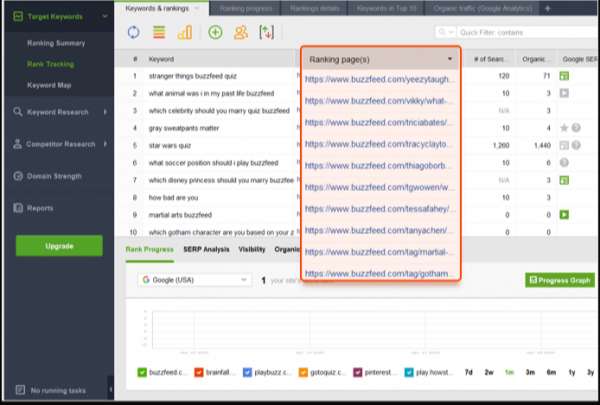Open Ranking Summary in sidebar

pos(56,43)
